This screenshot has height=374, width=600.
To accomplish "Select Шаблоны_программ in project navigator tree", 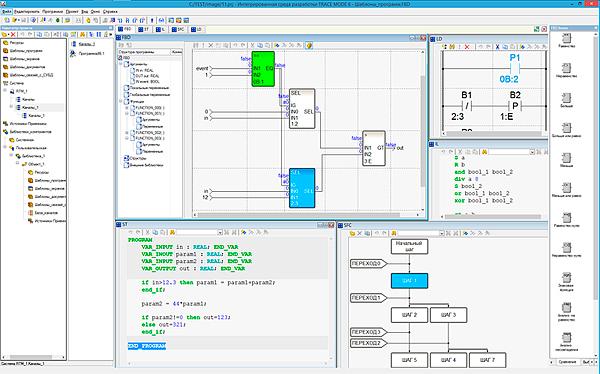I will click(x=26, y=51).
